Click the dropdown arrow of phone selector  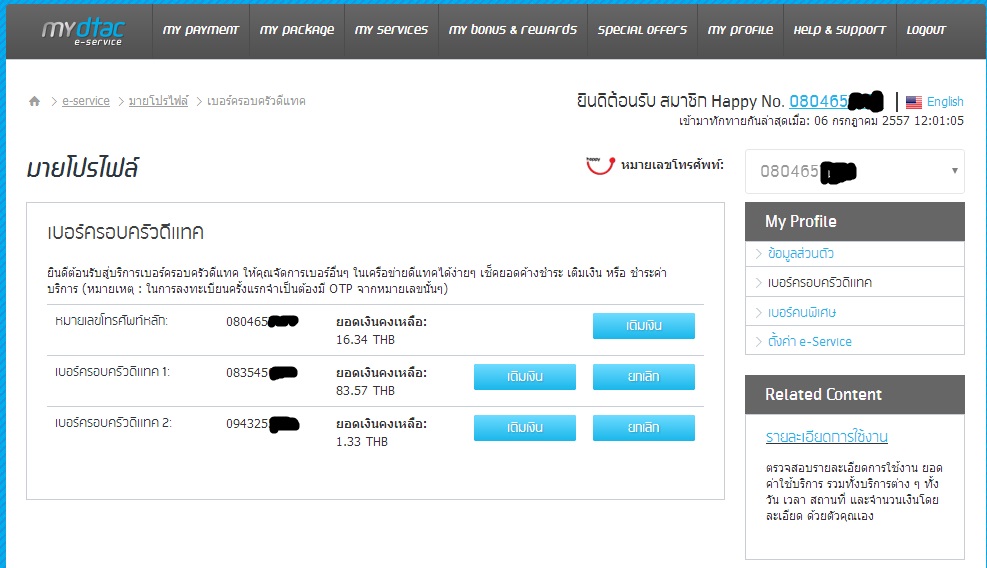point(954,171)
